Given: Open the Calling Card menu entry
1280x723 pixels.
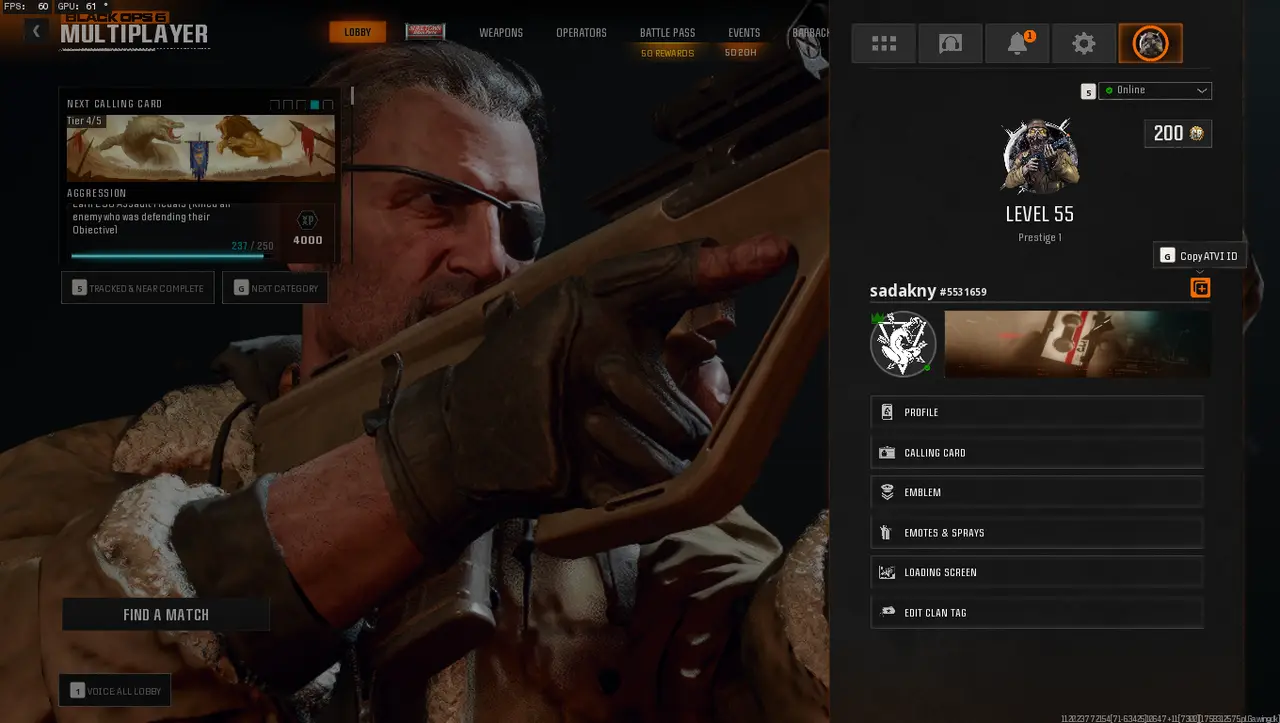Looking at the screenshot, I should (1037, 453).
